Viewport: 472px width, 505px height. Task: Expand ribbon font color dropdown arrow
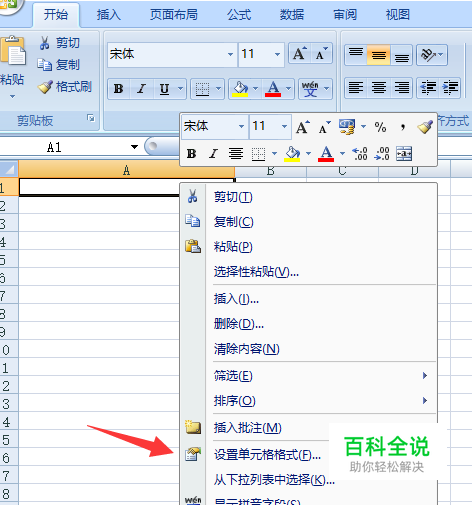click(x=288, y=89)
